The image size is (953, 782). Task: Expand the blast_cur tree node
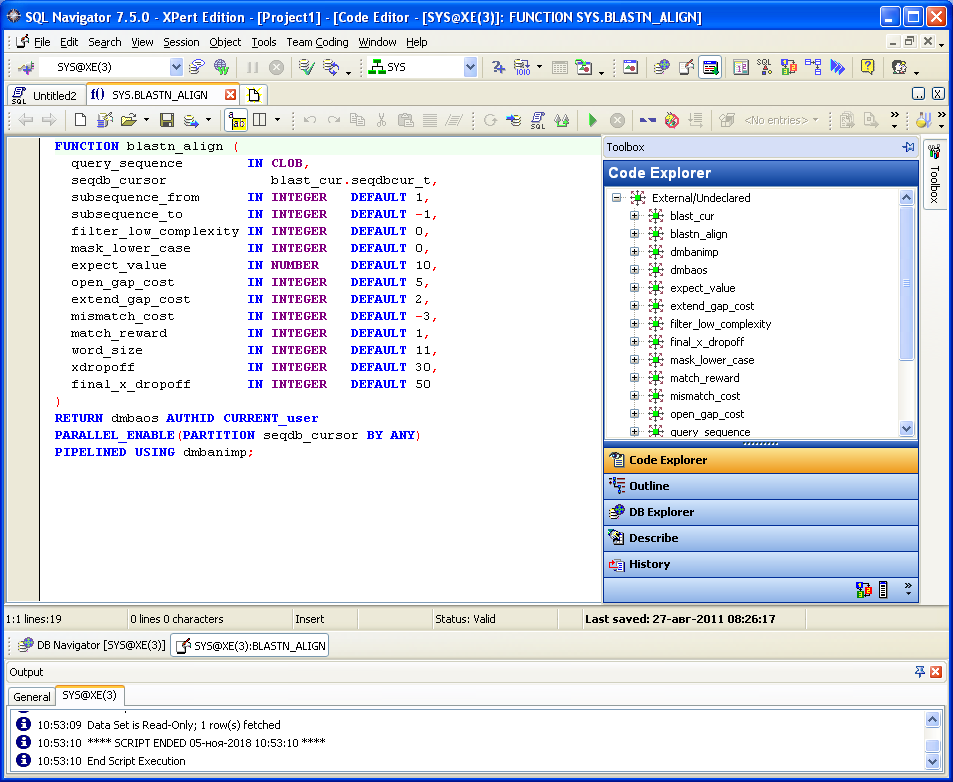coord(634,216)
